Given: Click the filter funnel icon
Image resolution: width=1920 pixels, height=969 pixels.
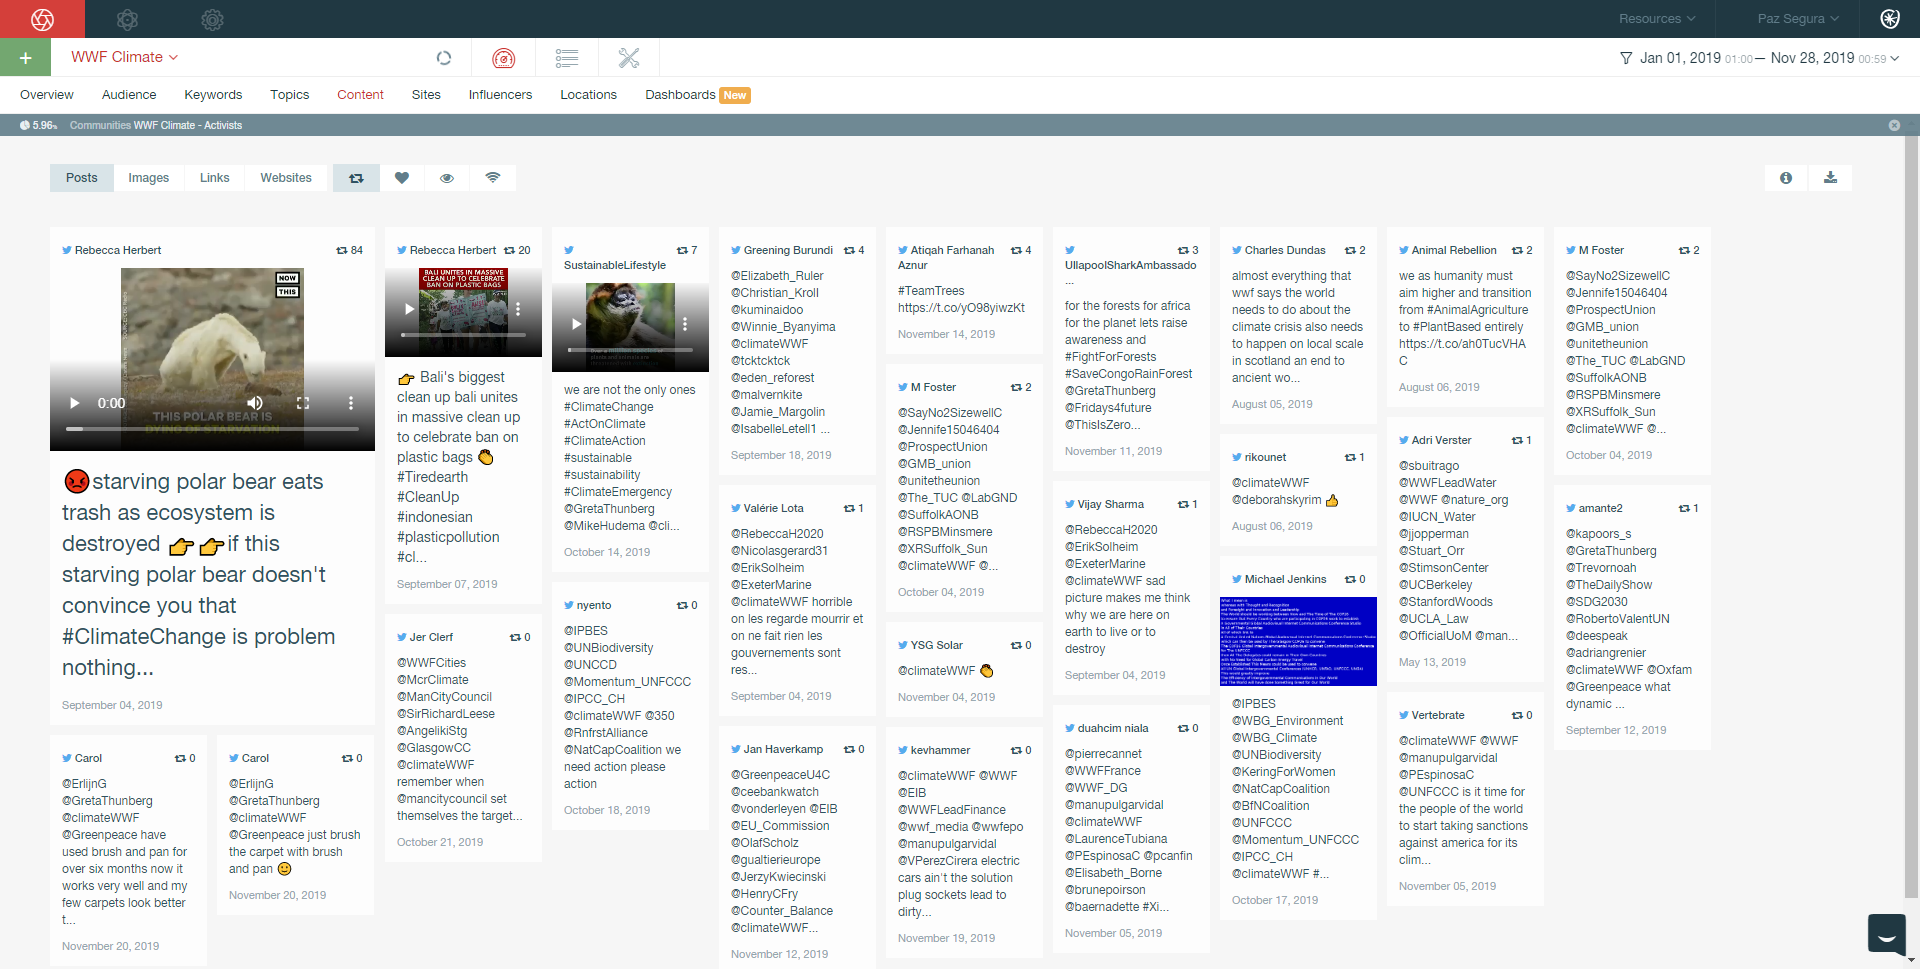Looking at the screenshot, I should pyautogui.click(x=1626, y=58).
